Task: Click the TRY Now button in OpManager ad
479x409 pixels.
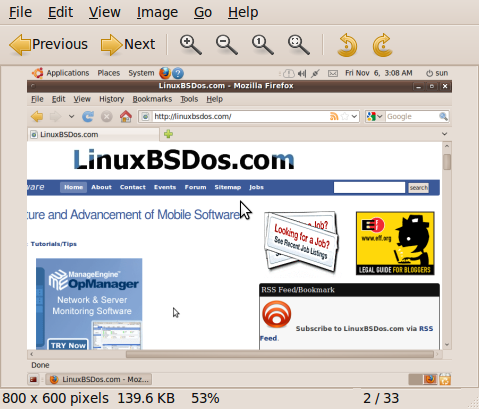Action: click(68, 345)
